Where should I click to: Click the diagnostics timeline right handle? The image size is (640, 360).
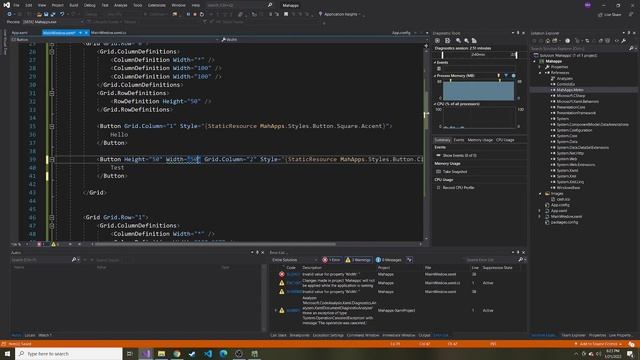pos(516,55)
